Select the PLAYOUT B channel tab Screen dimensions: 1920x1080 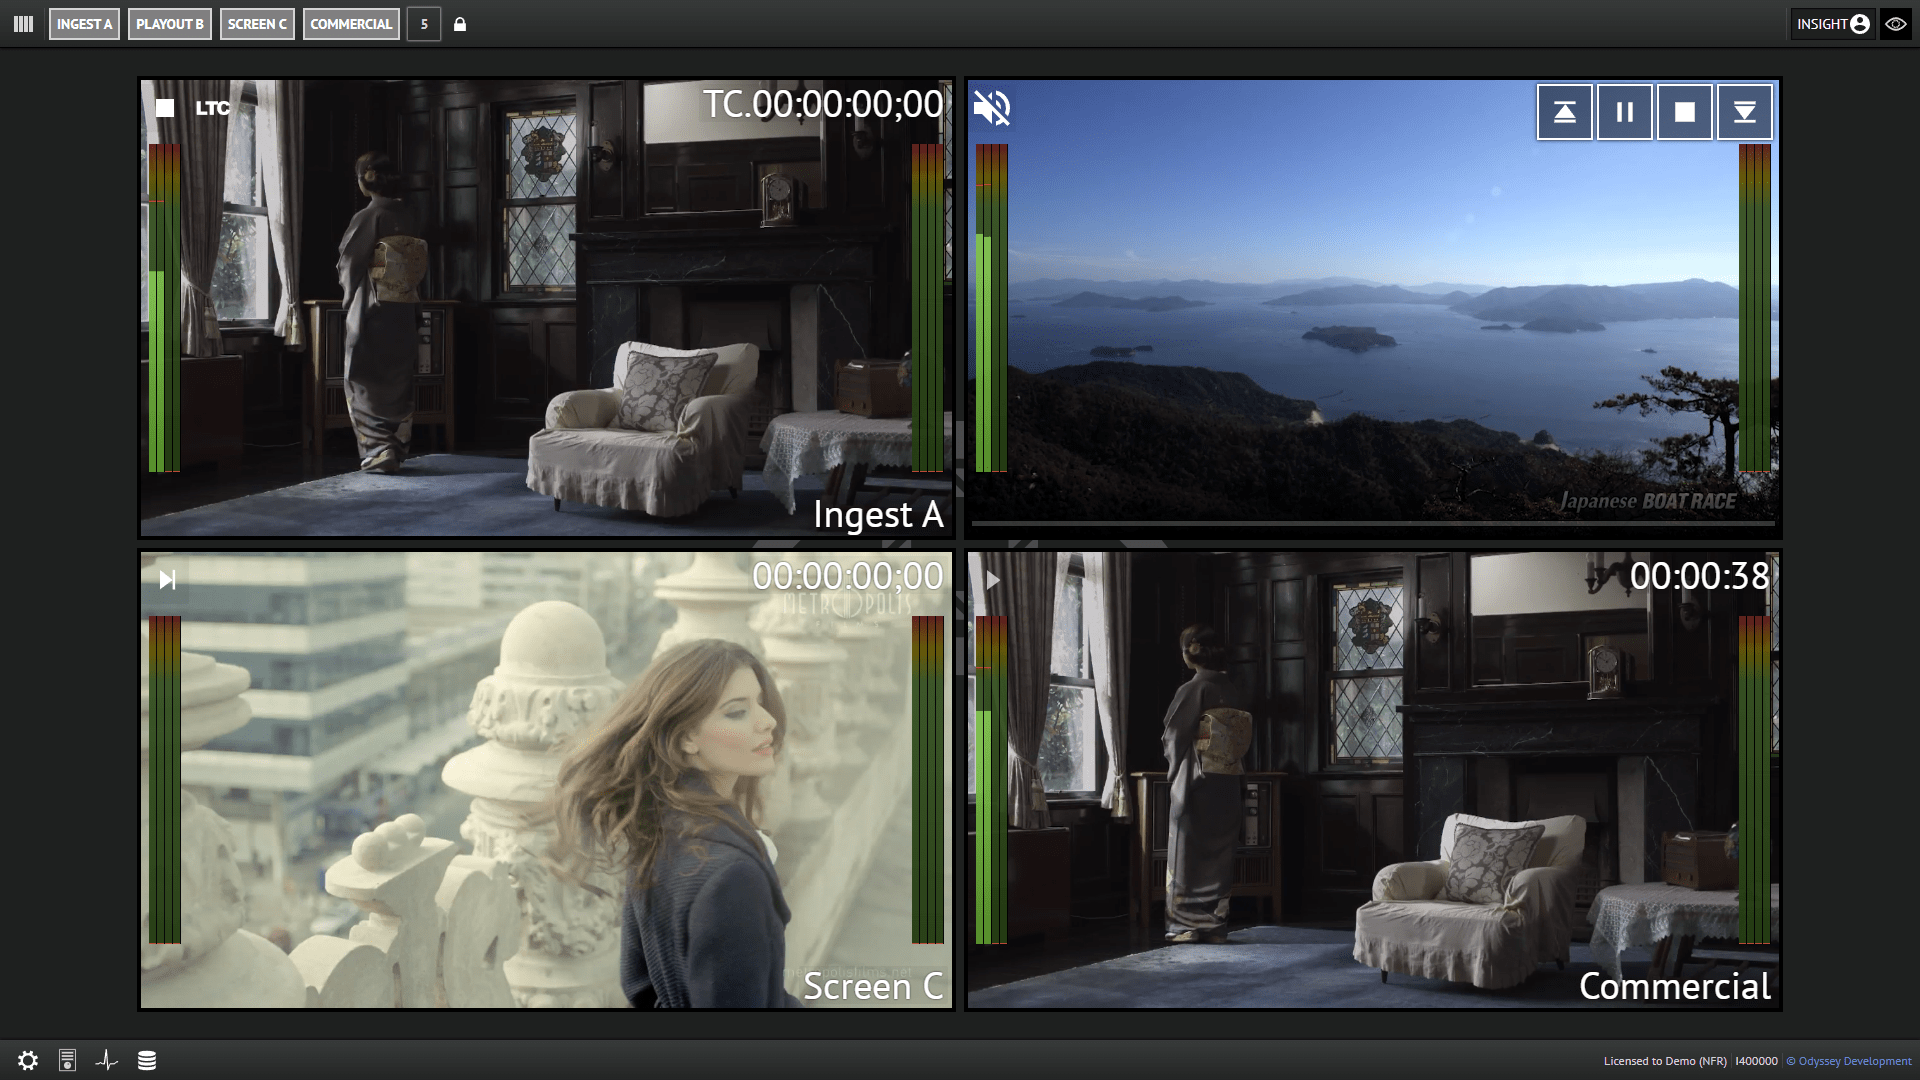(x=170, y=24)
